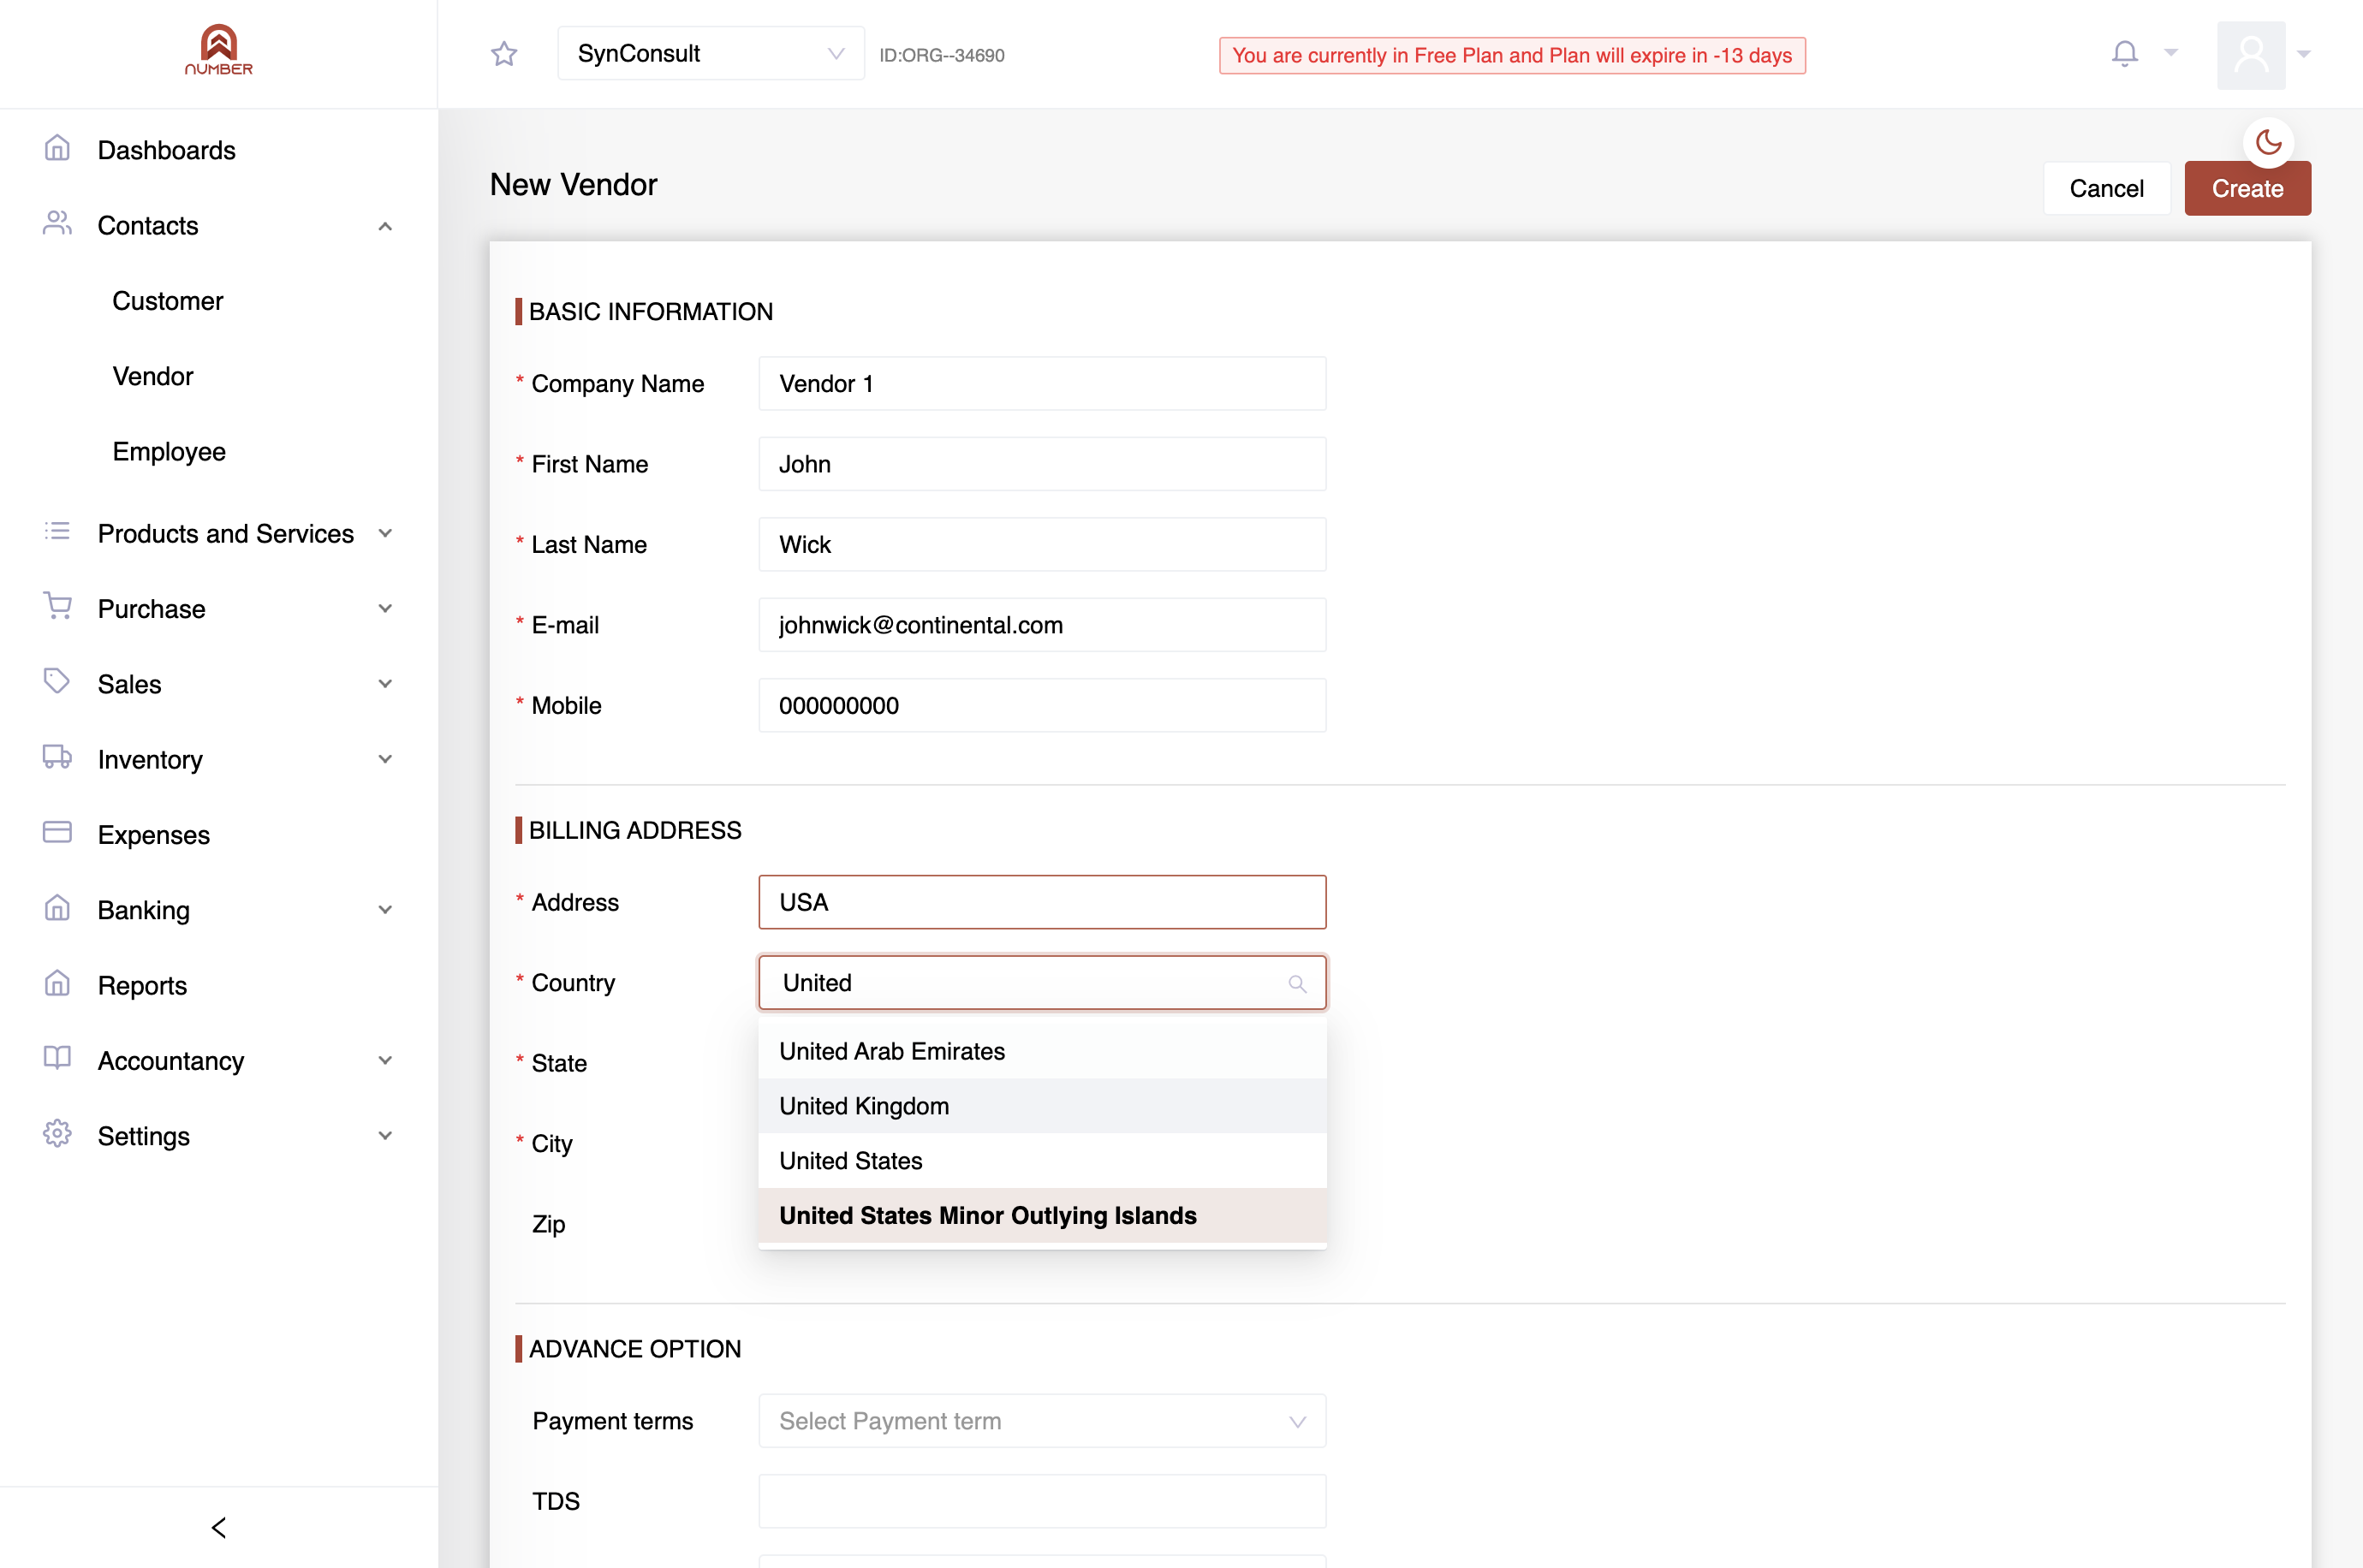The image size is (2363, 1568).
Task: Expand the Banking submenu chevron
Action: (x=385, y=910)
